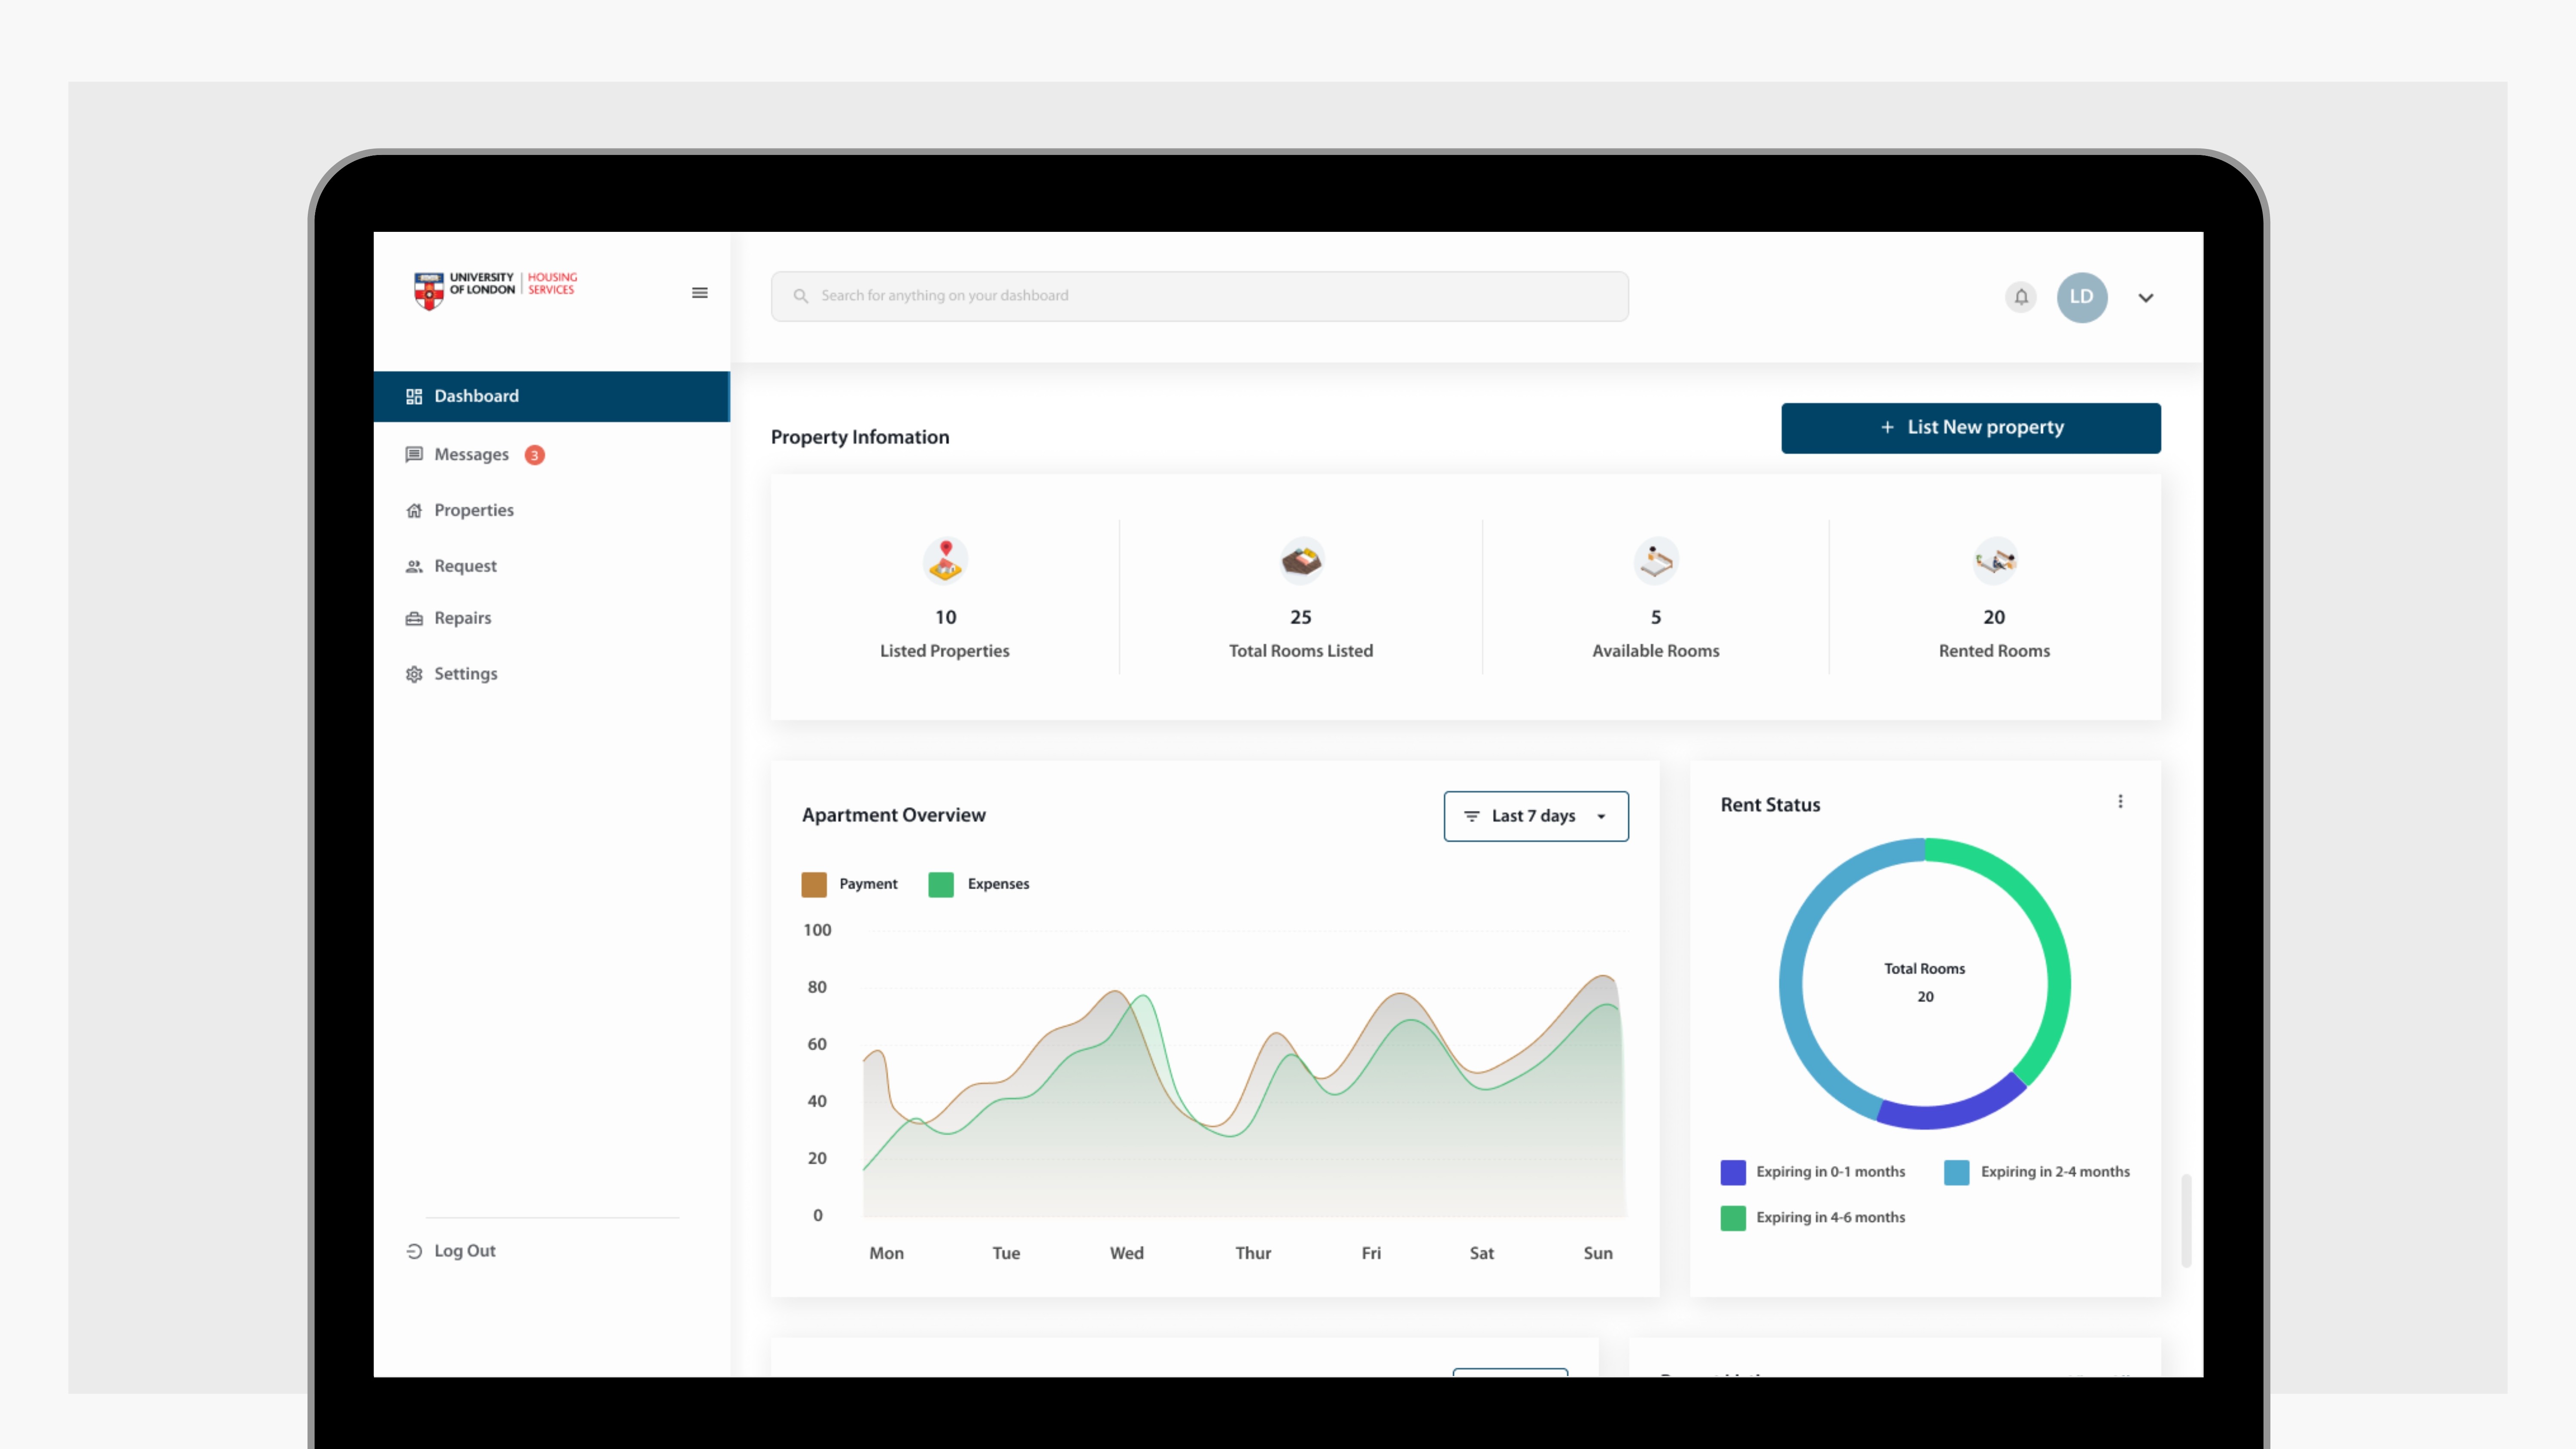This screenshot has width=2576, height=1449.
Task: Click the Payment legend color swatch
Action: click(x=814, y=884)
